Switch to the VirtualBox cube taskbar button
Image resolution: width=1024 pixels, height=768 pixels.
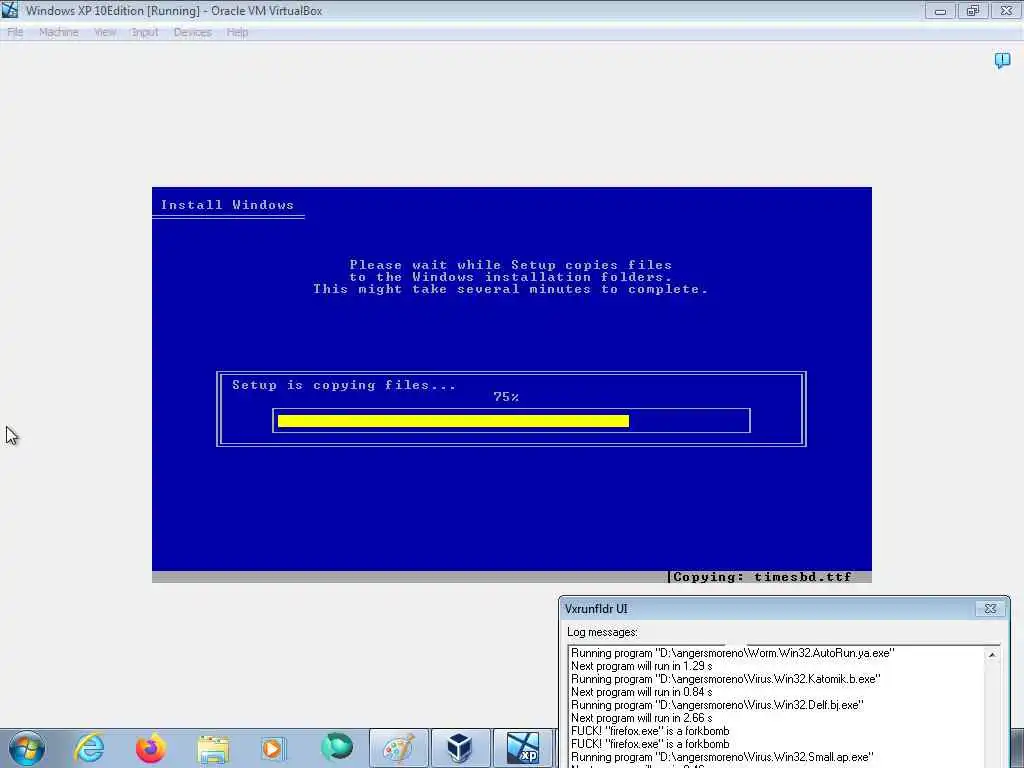click(460, 748)
